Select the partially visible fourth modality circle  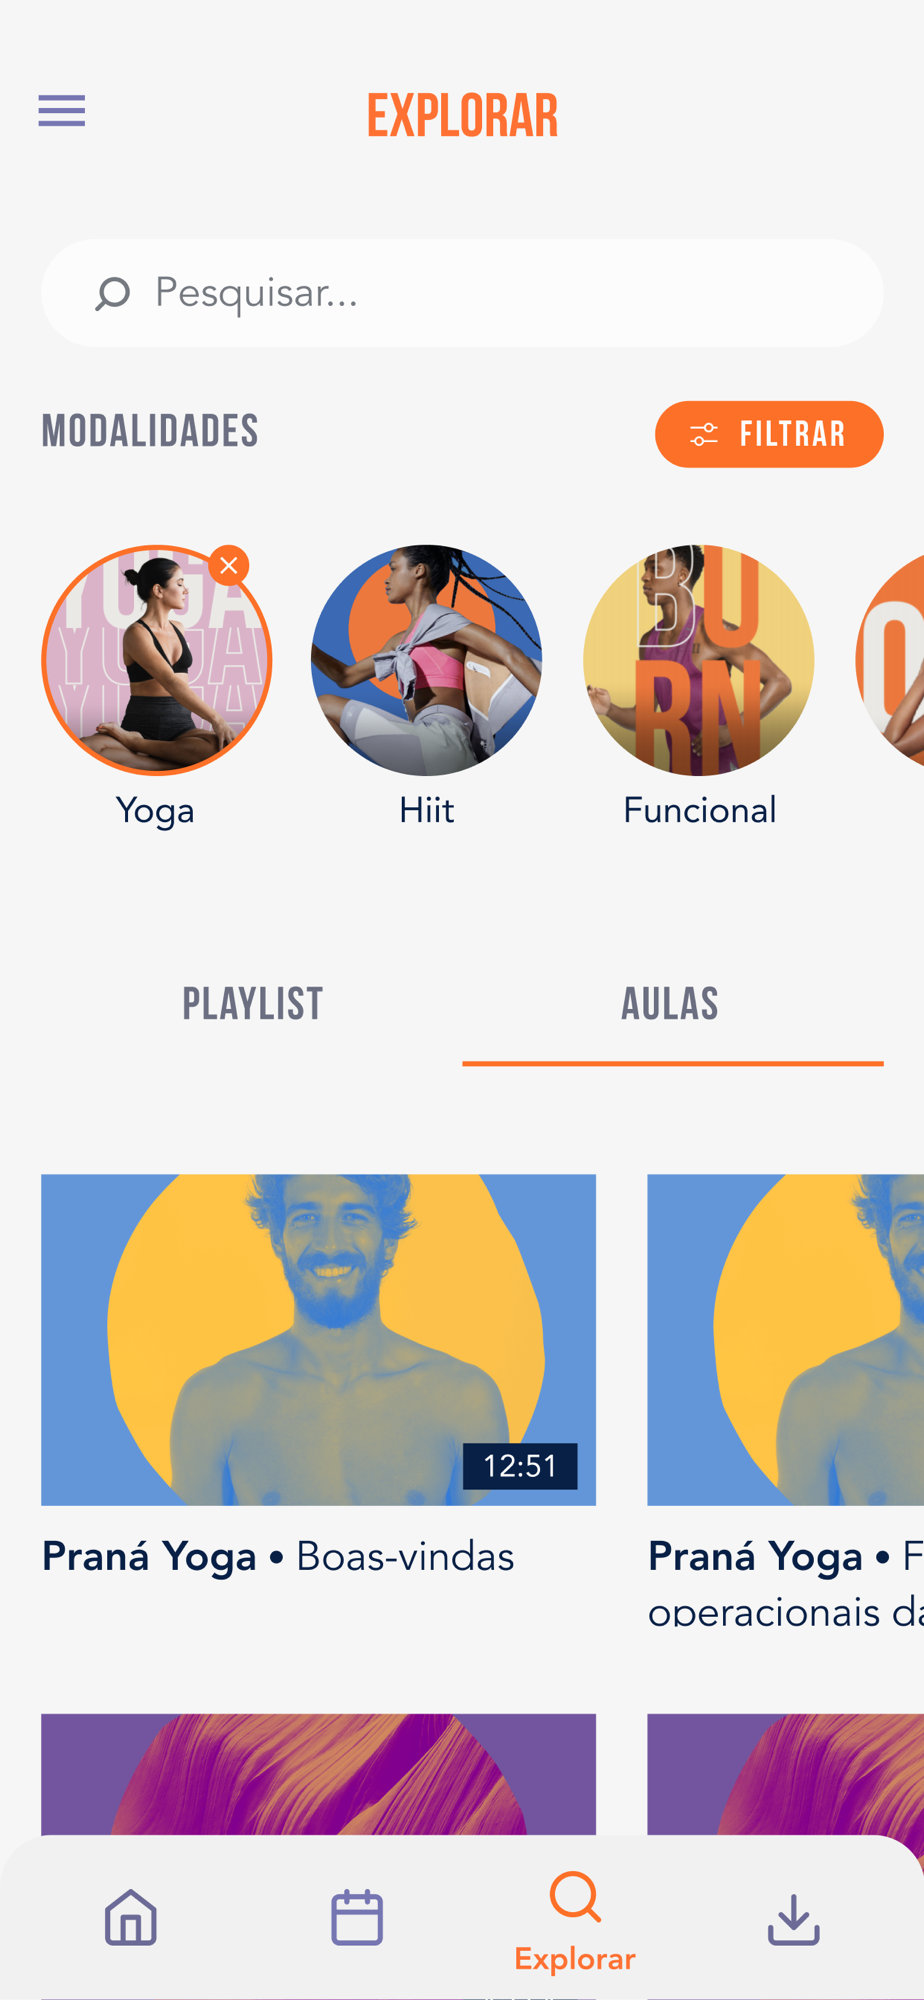pos(890,660)
